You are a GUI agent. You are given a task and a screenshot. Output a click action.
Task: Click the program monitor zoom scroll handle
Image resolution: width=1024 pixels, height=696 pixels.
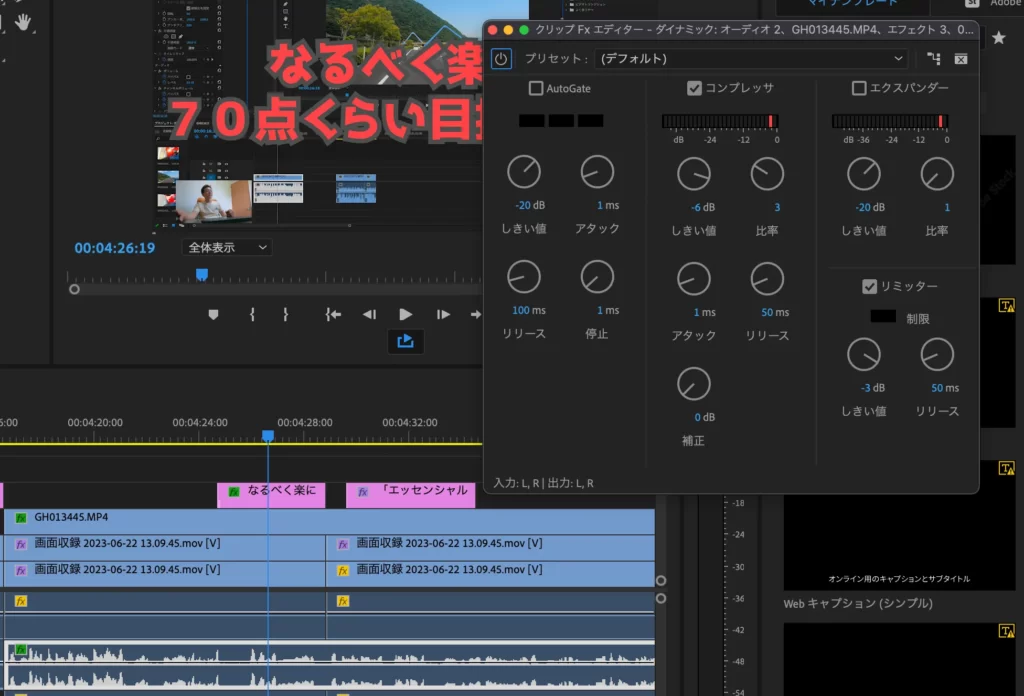point(74,289)
